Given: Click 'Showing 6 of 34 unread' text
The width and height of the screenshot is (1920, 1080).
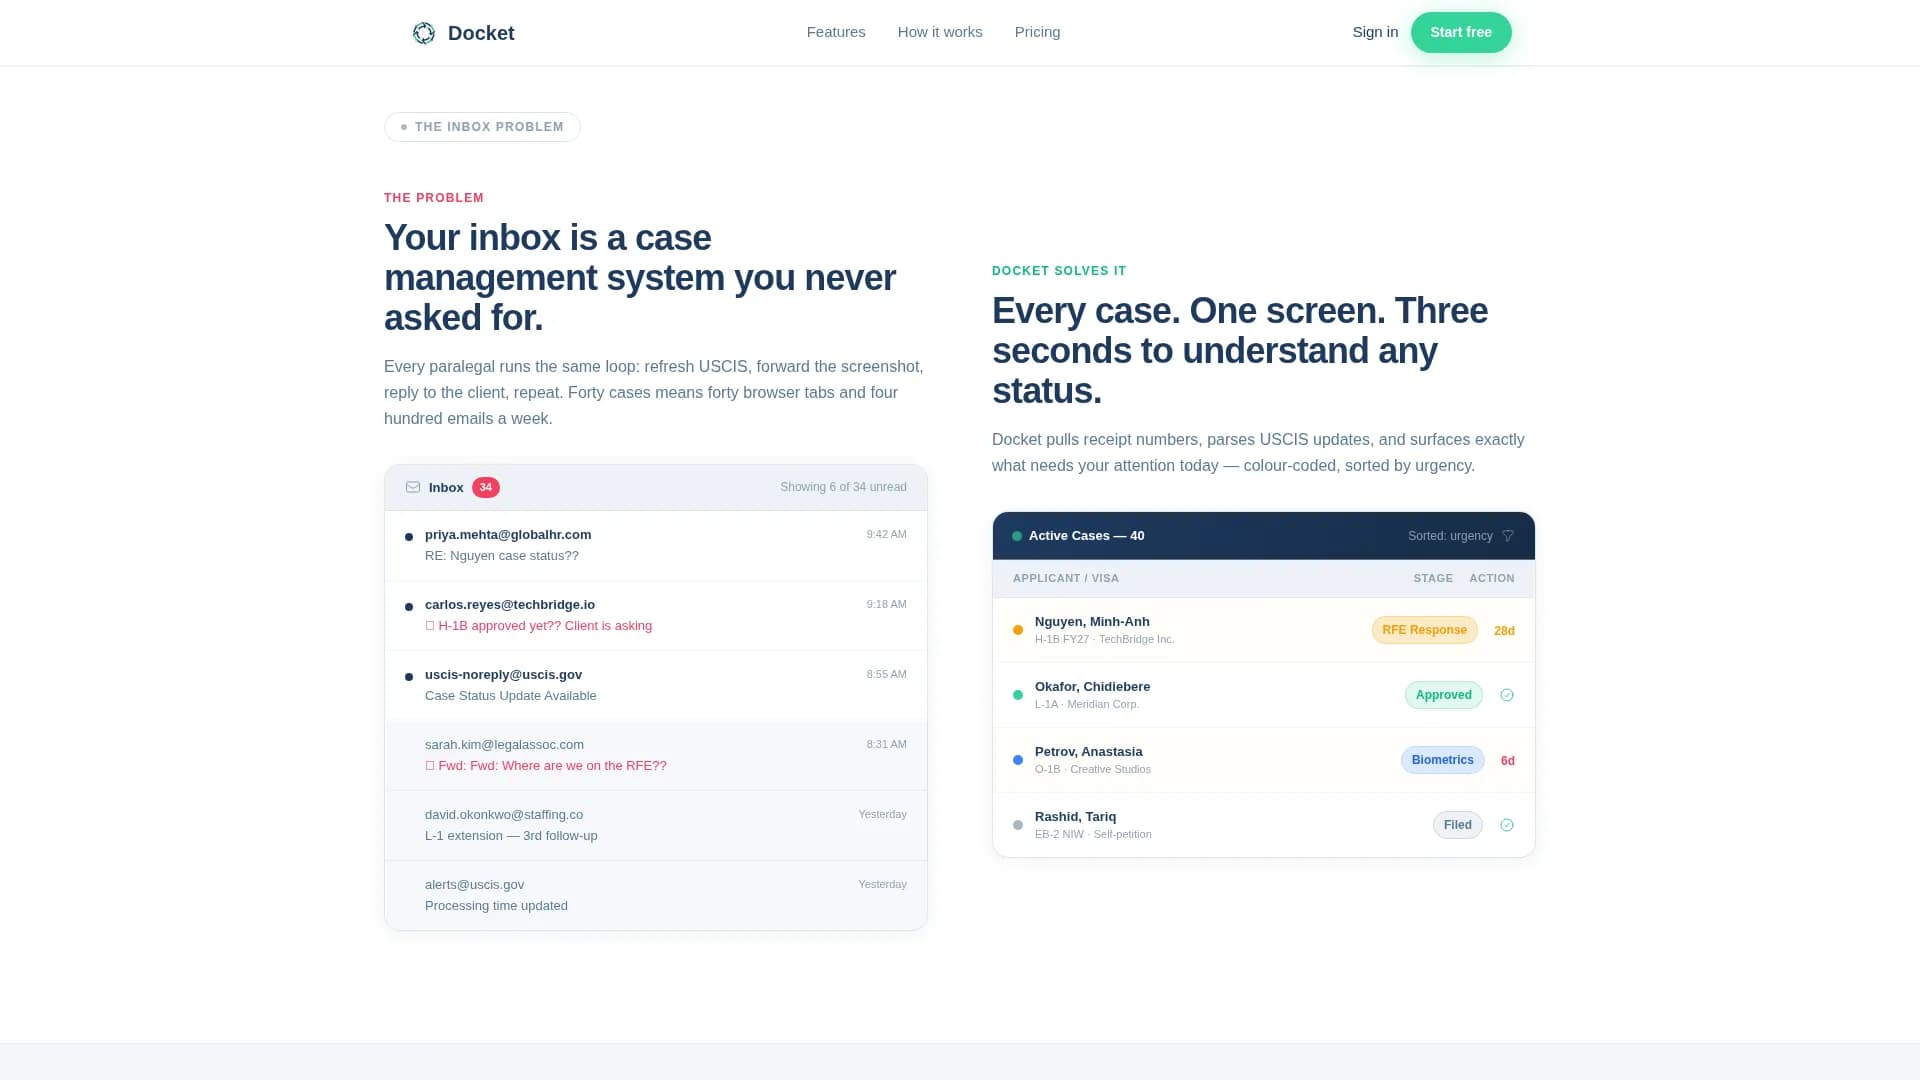Looking at the screenshot, I should (x=843, y=487).
